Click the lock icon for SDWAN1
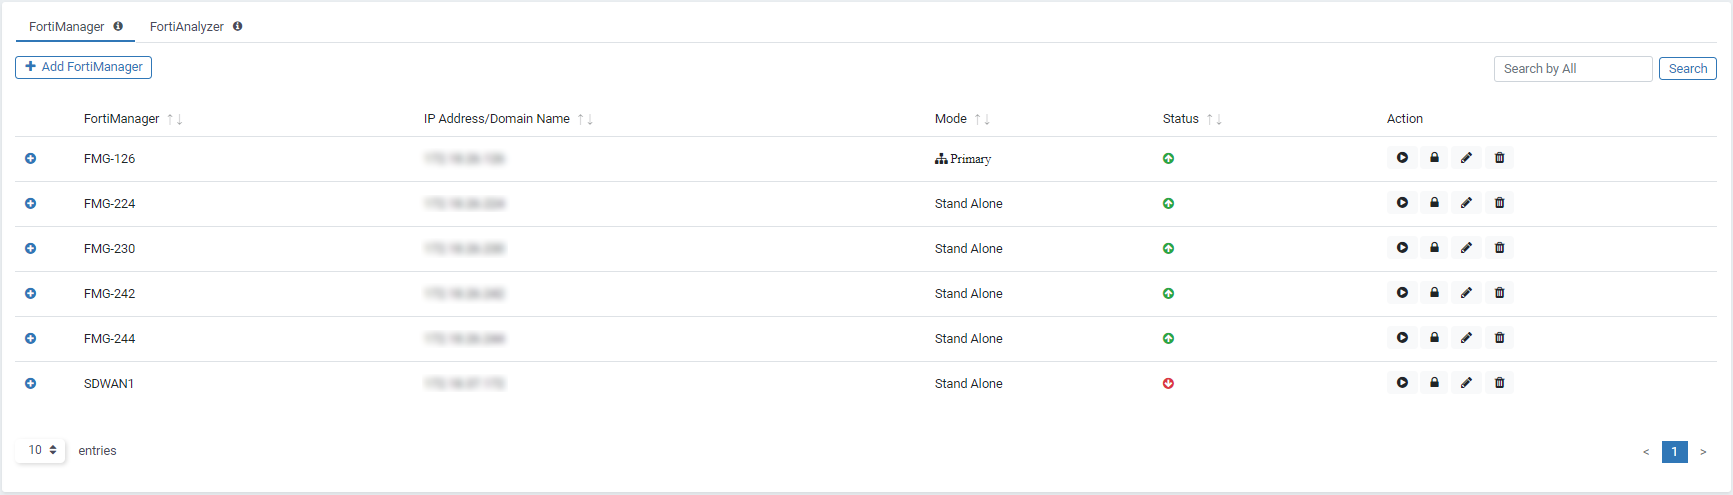The width and height of the screenshot is (1733, 495). click(x=1434, y=383)
